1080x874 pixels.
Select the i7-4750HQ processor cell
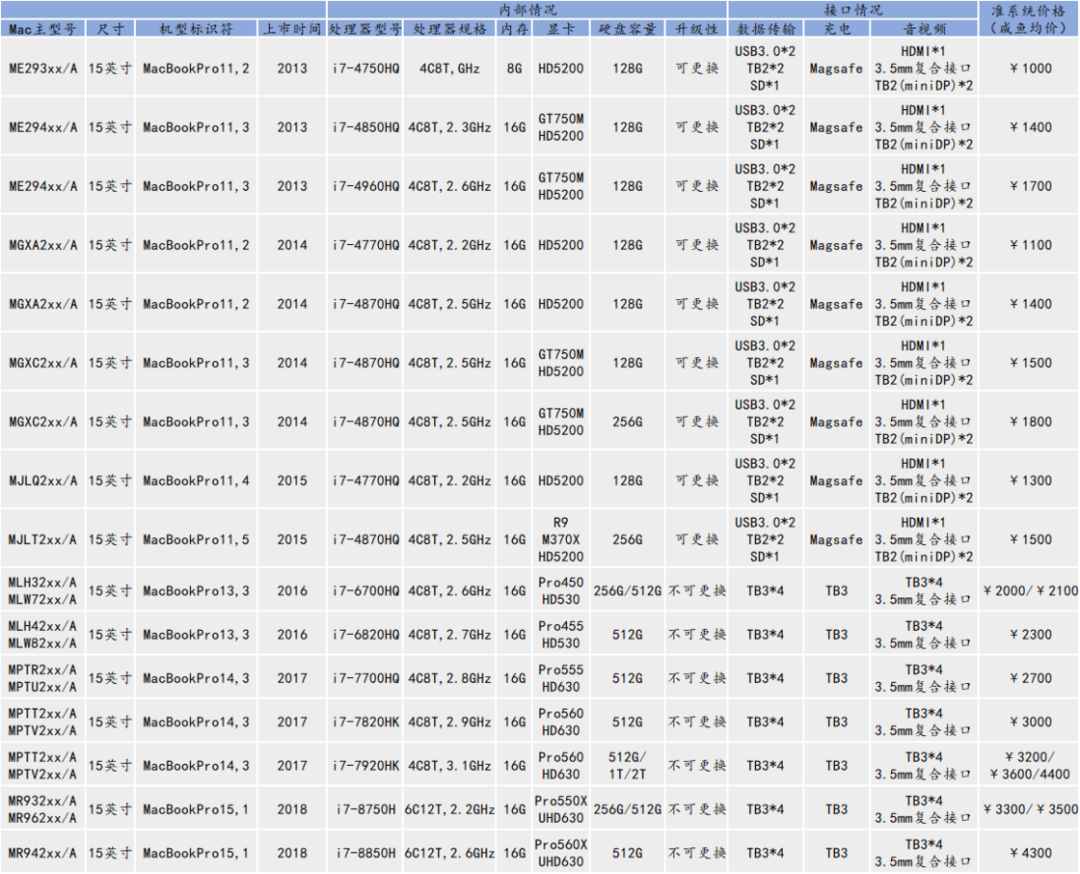point(365,68)
